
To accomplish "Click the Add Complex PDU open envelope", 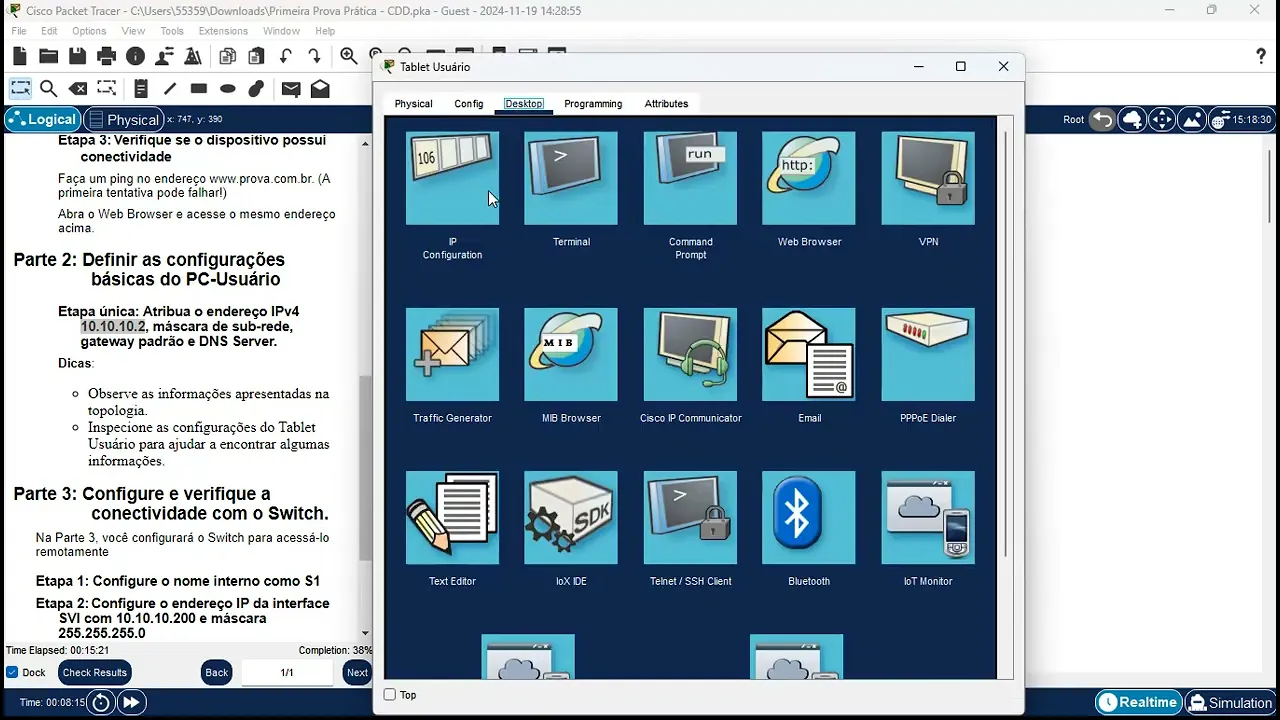I will pos(320,89).
